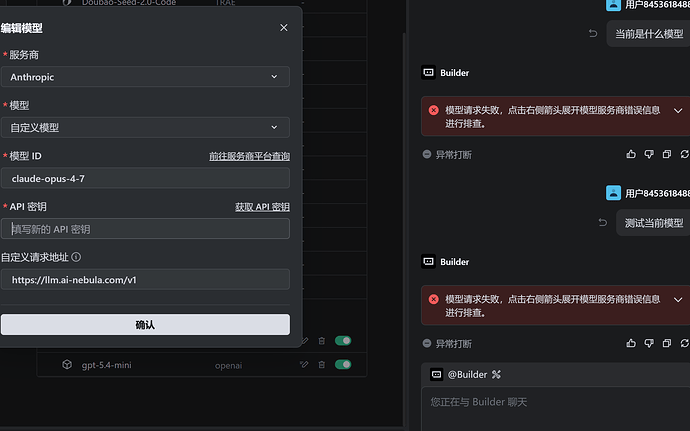The width and height of the screenshot is (690, 431).
Task: Click the red error icon in the first failure banner
Action: pos(433,110)
